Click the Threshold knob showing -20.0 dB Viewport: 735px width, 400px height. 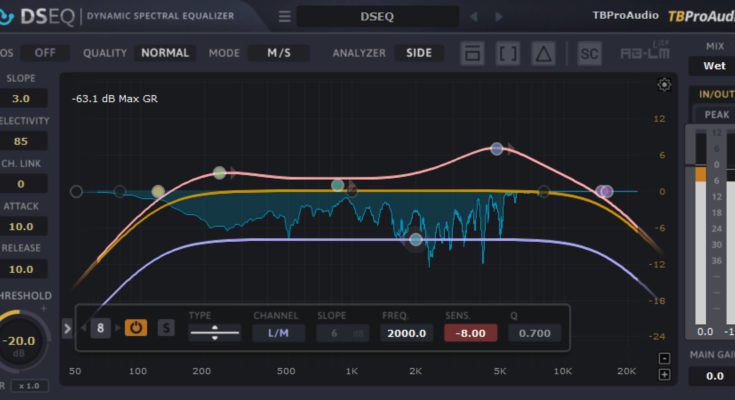(20, 342)
